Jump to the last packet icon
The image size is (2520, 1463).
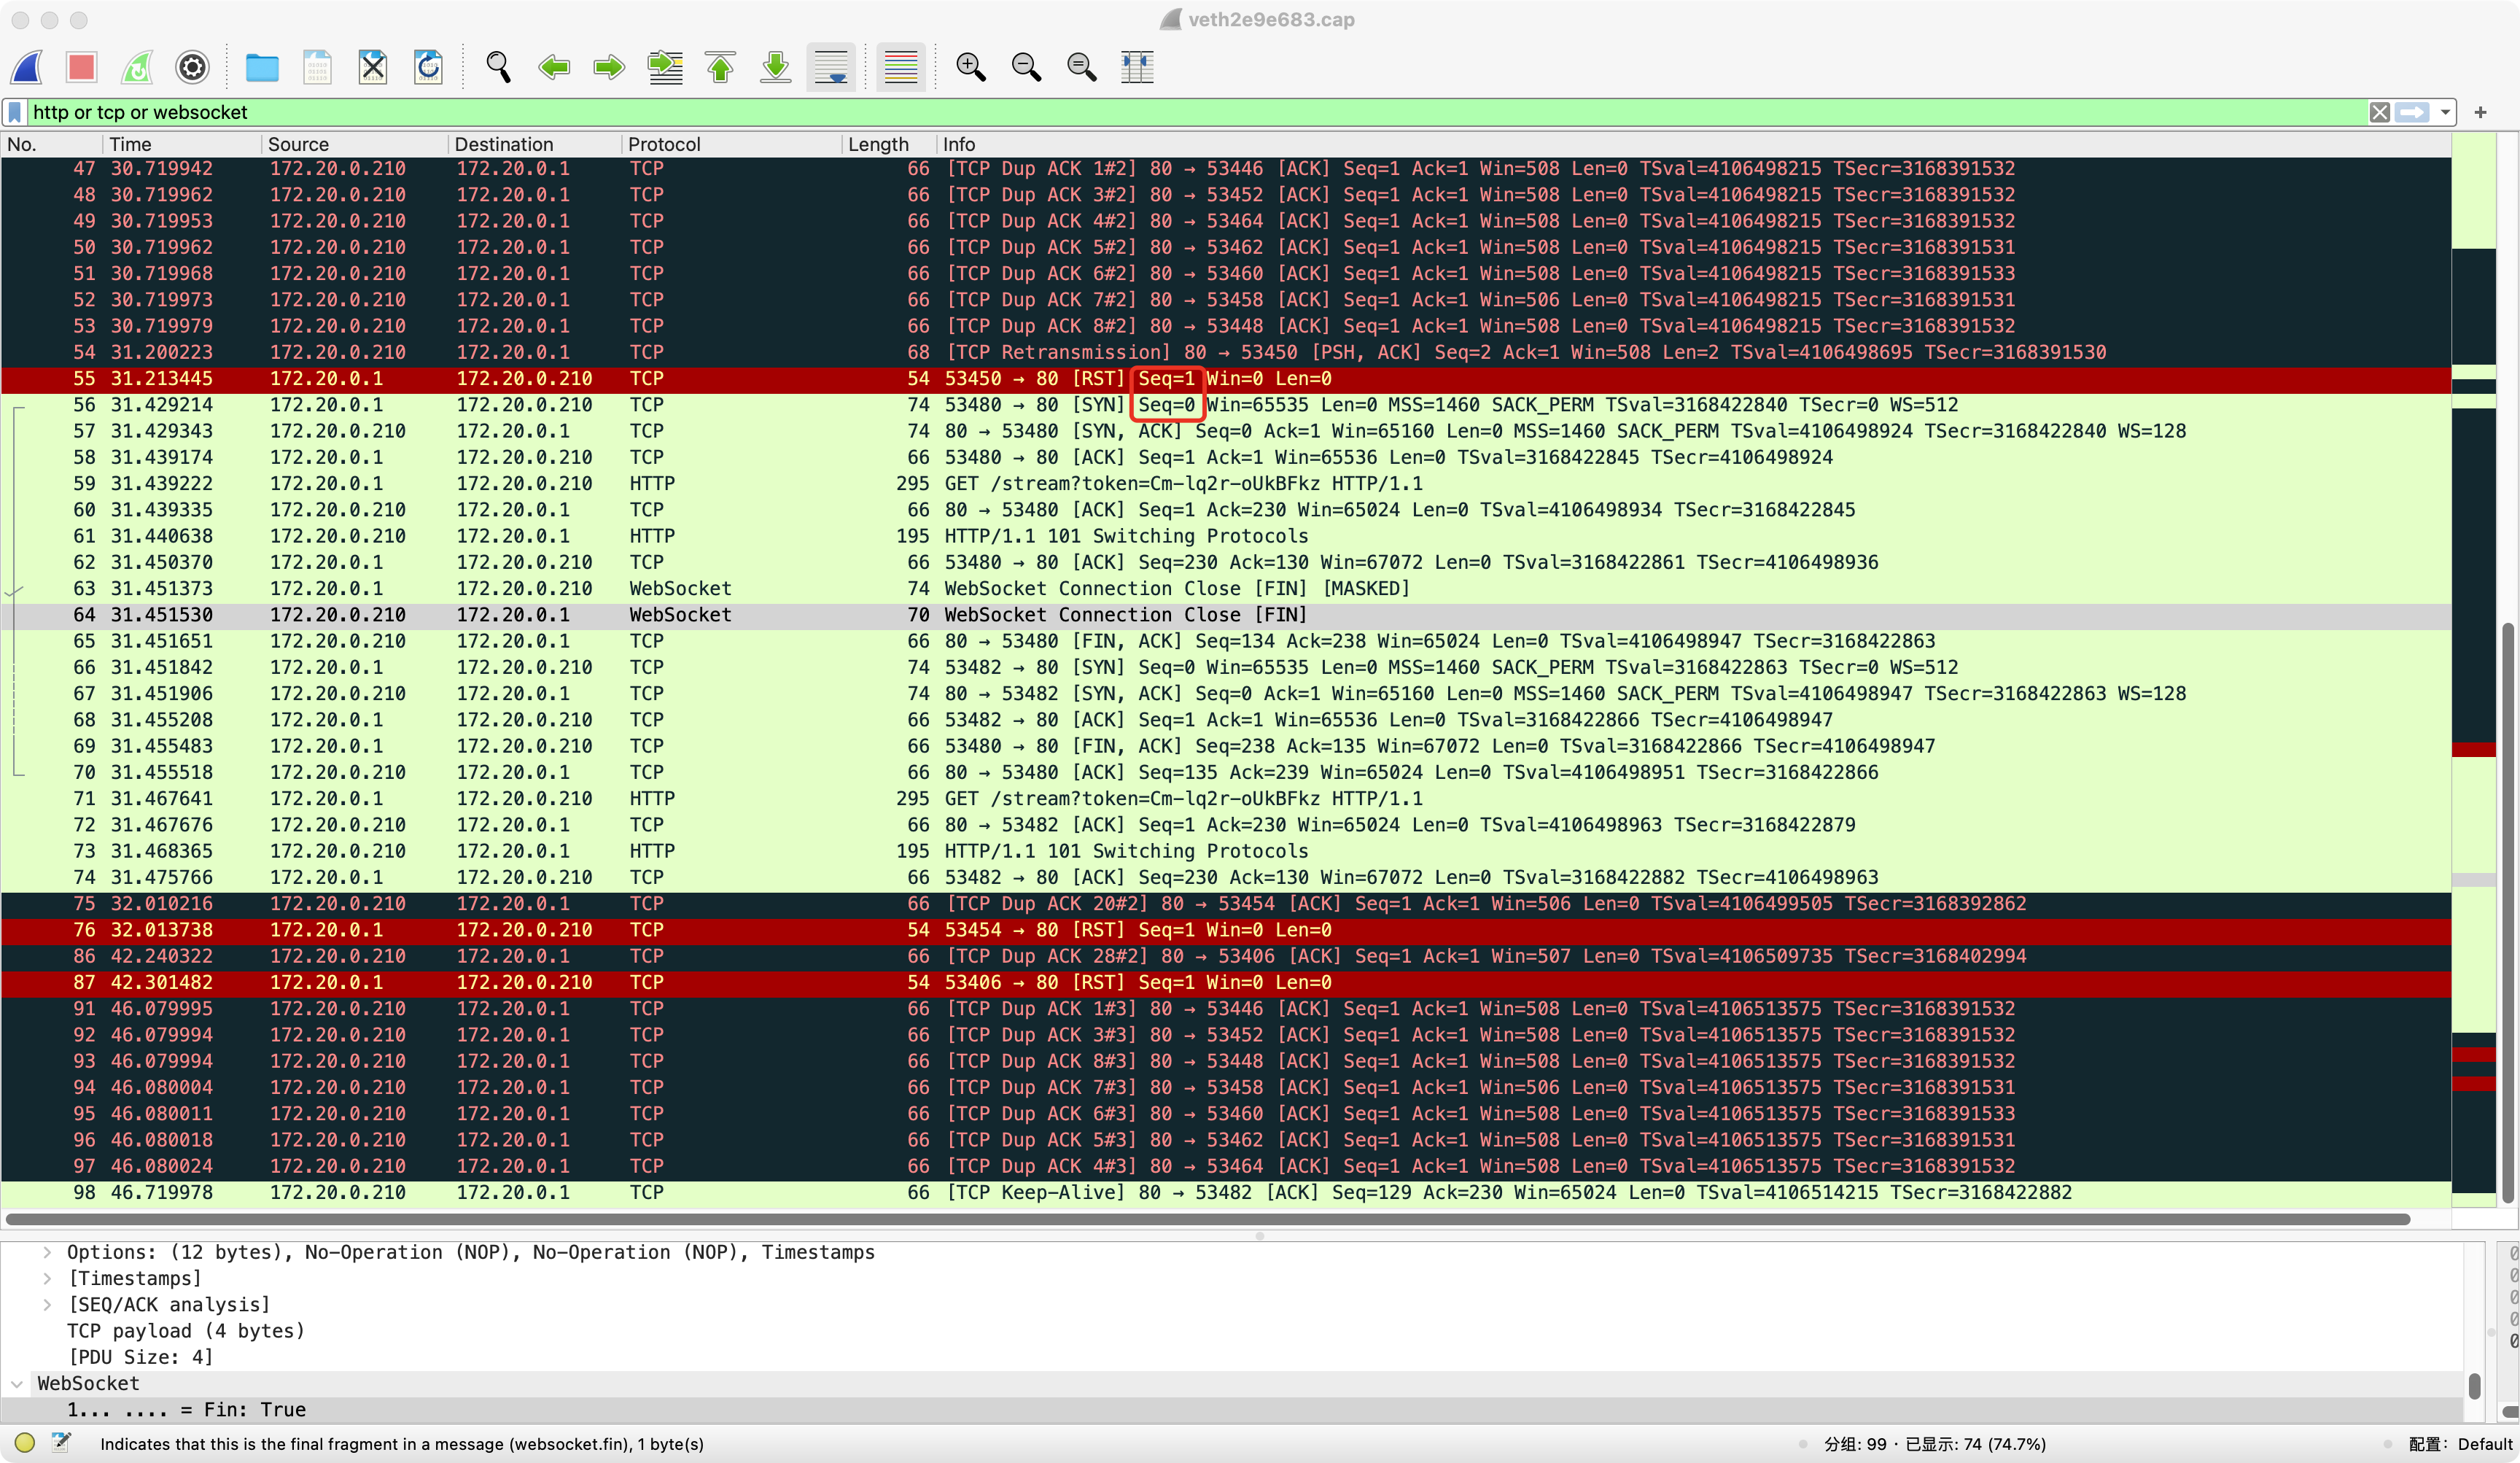pos(775,67)
